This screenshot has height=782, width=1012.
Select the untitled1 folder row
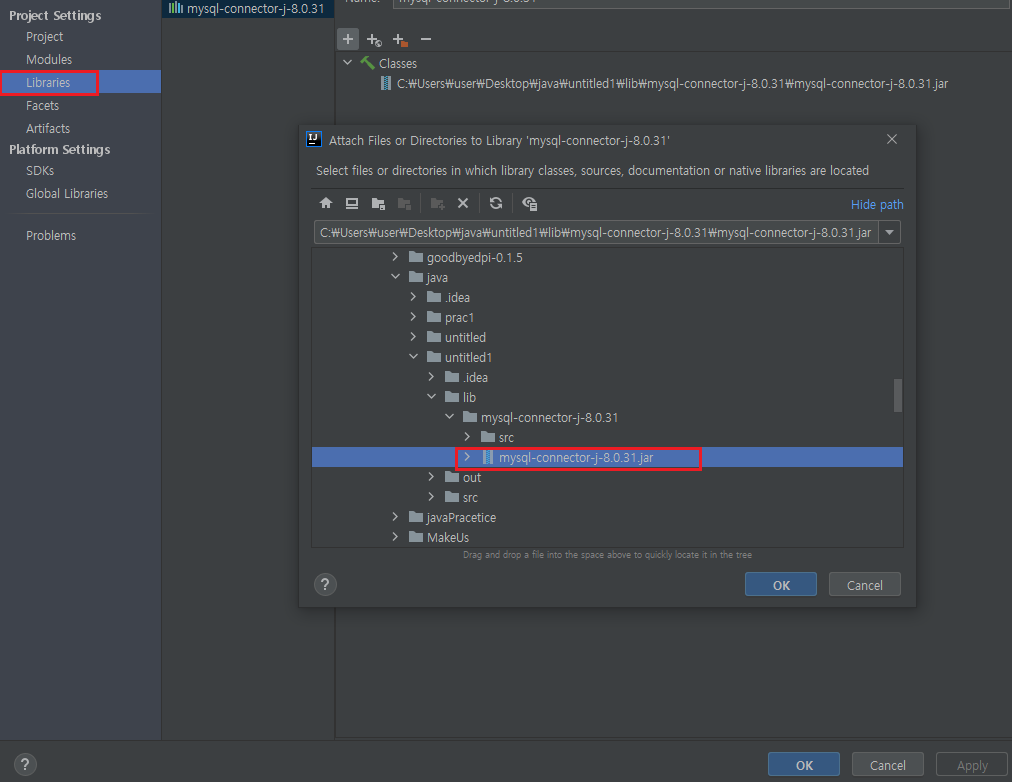(x=607, y=357)
